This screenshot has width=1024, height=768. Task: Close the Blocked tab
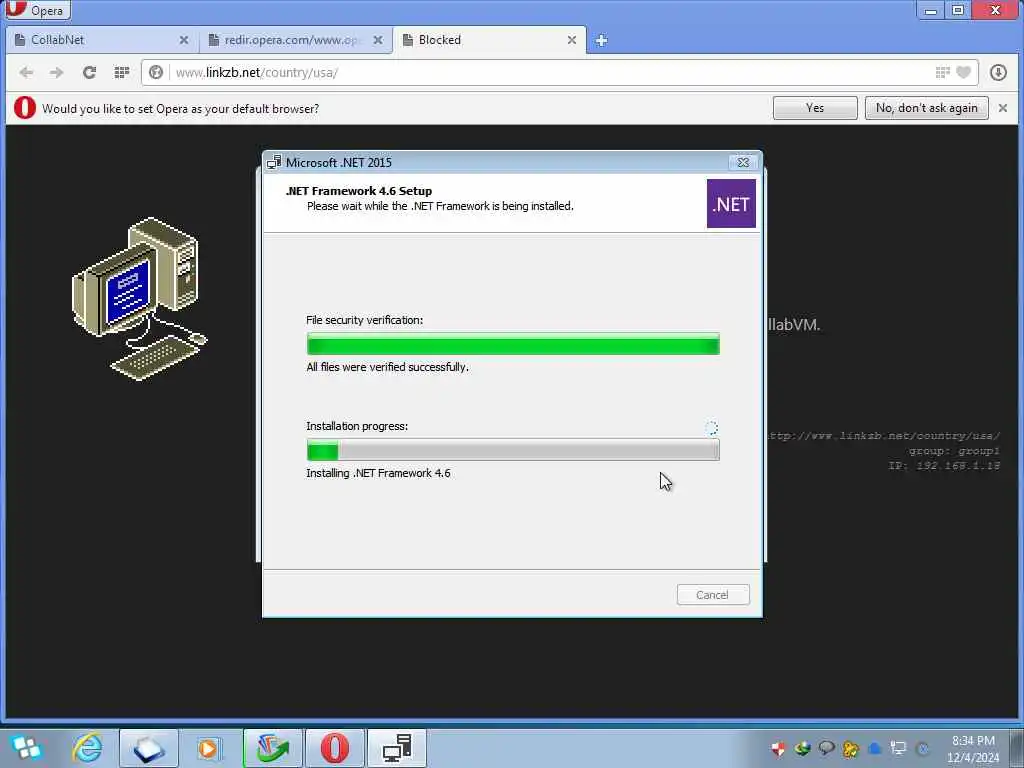[571, 40]
